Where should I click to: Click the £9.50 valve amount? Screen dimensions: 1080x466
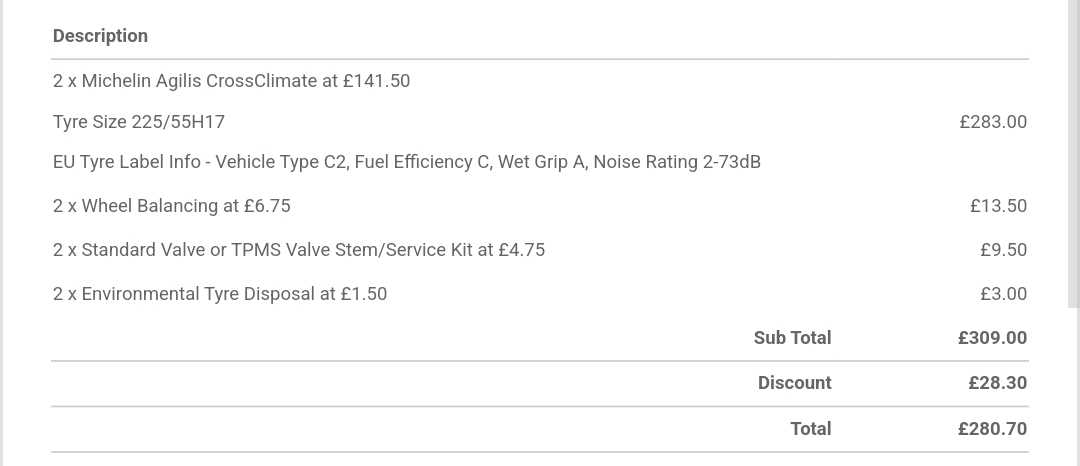point(1003,250)
